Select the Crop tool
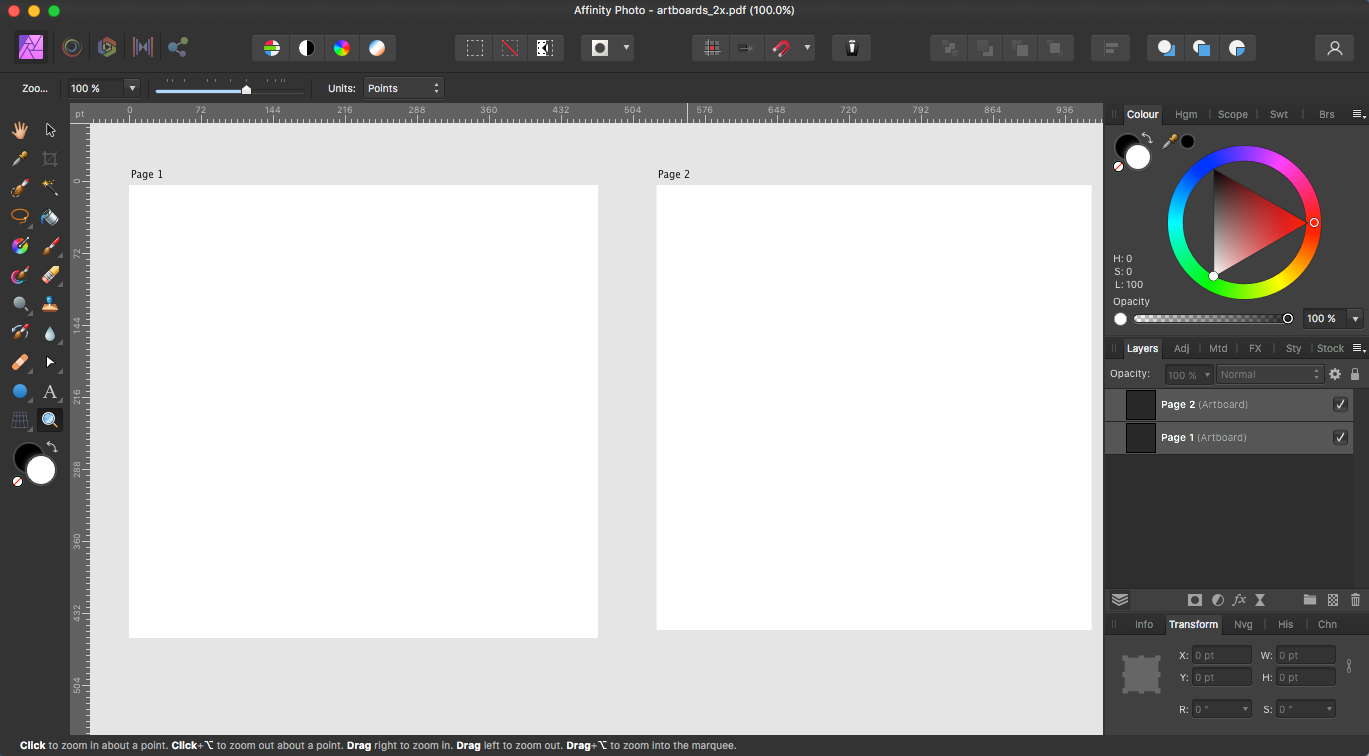This screenshot has height=756, width=1369. [50, 158]
